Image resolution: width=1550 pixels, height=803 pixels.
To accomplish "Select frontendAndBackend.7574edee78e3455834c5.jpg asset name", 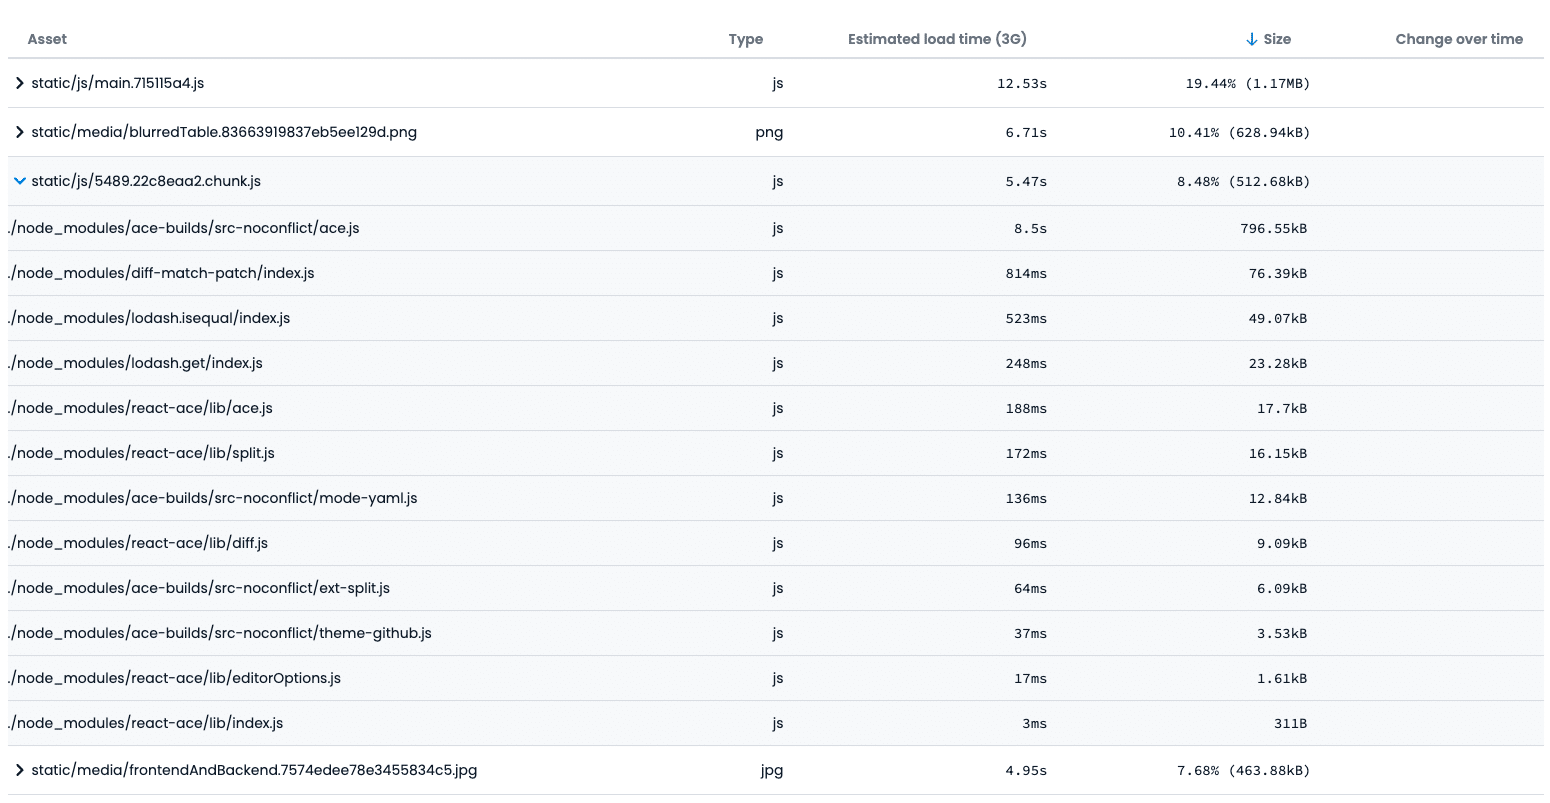I will [254, 770].
